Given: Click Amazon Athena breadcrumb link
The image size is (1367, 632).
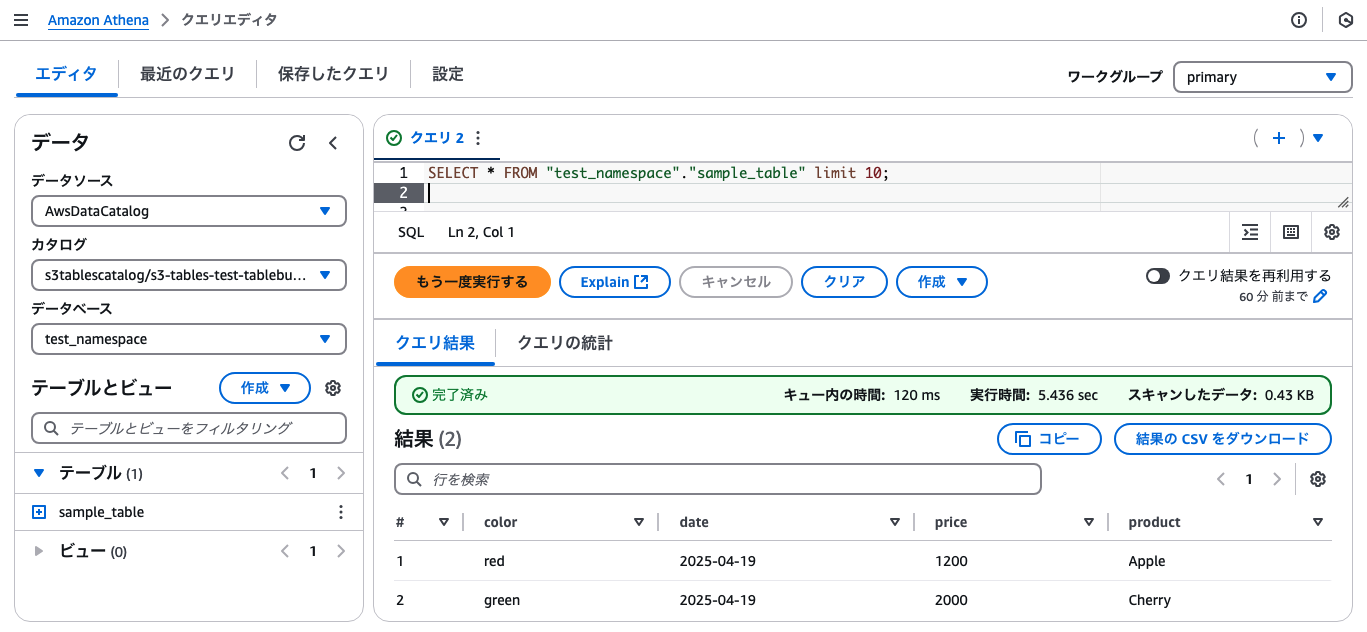Looking at the screenshot, I should tap(98, 20).
